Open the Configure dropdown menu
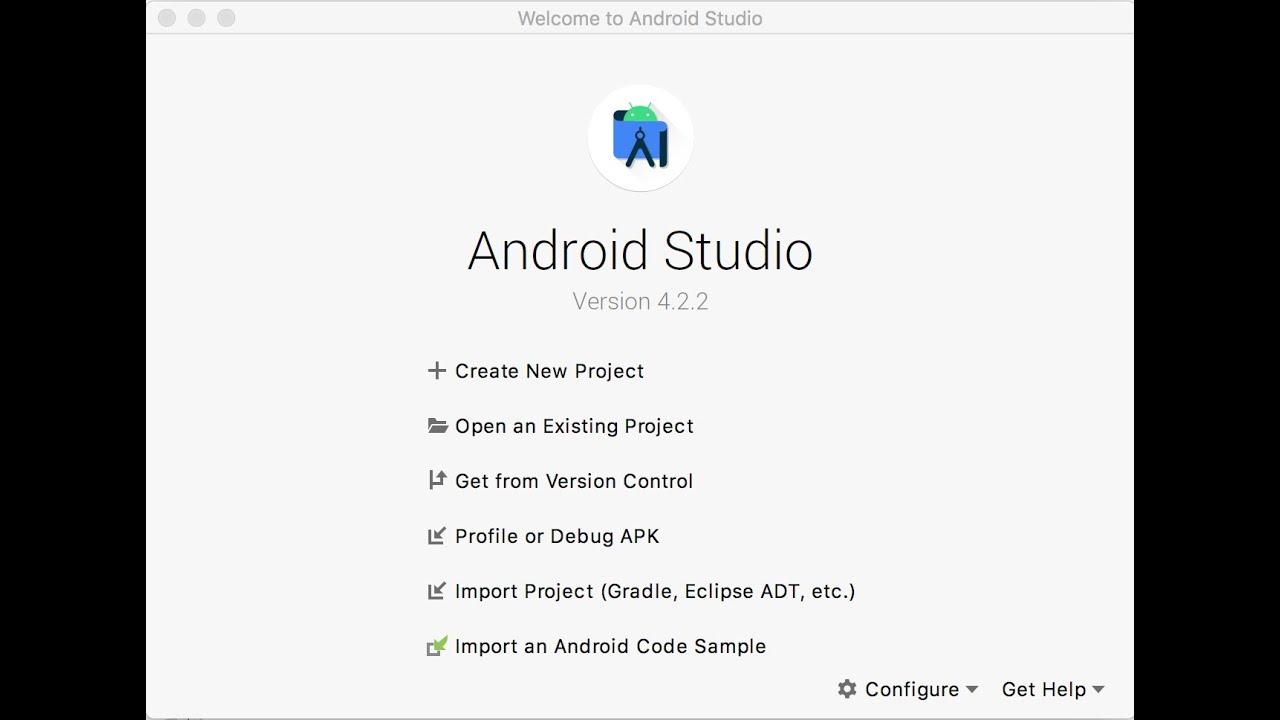Image resolution: width=1280 pixels, height=720 pixels. coord(908,689)
